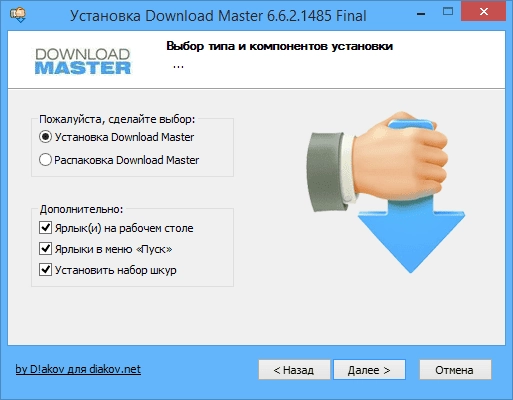This screenshot has width=513, height=400.
Task: Click the Пожалуйста, сделайте выбор: group label
Action: [117, 119]
